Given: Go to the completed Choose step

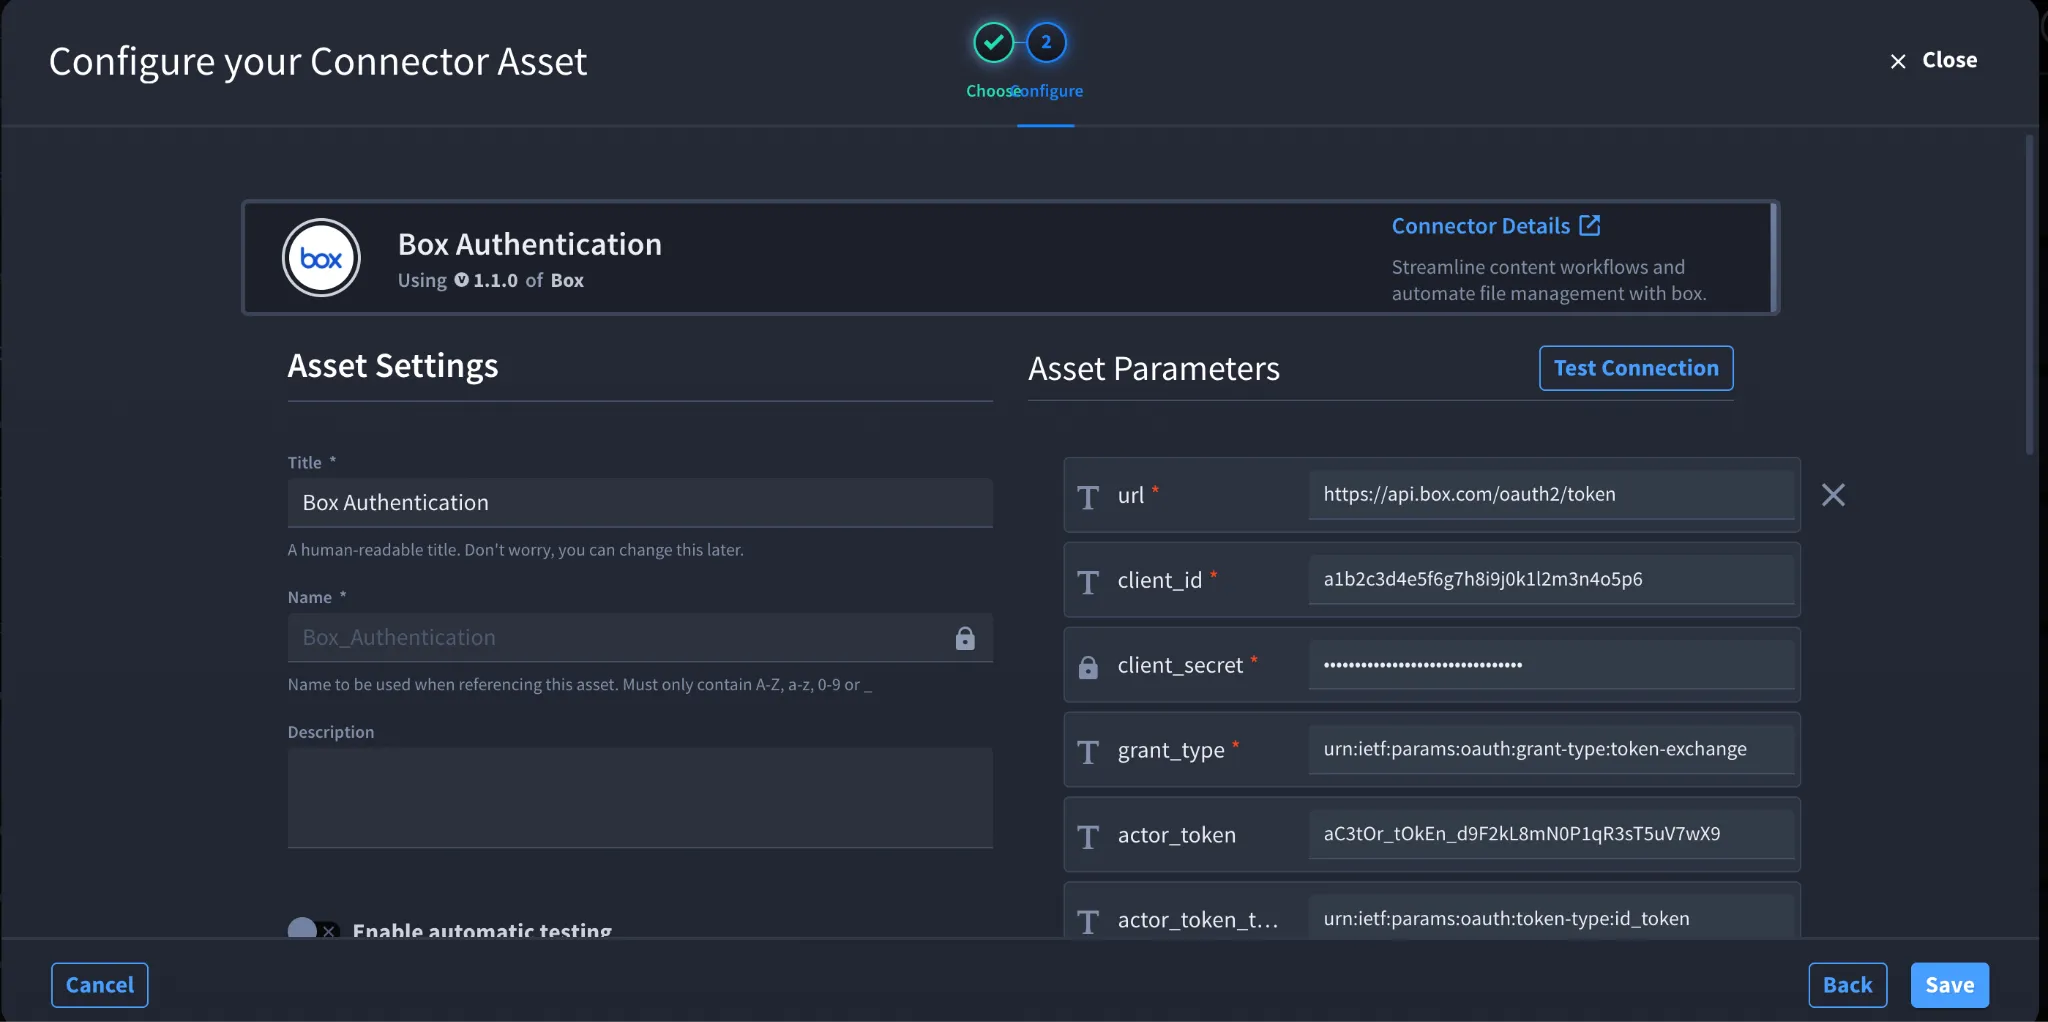Looking at the screenshot, I should pos(993,42).
